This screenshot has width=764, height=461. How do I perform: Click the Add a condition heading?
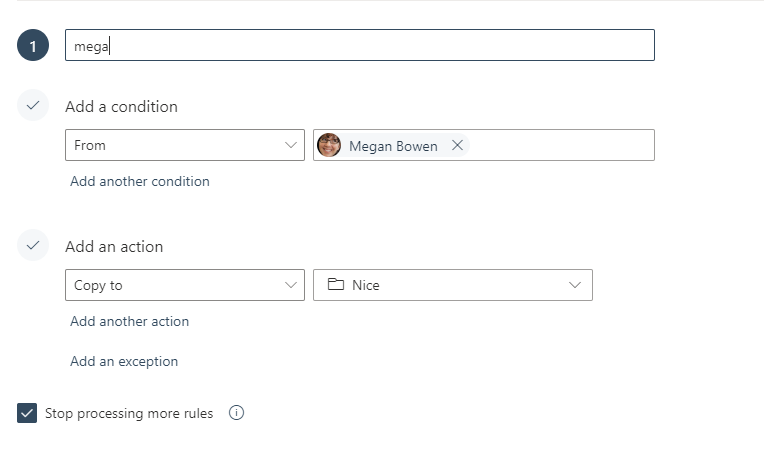(121, 106)
